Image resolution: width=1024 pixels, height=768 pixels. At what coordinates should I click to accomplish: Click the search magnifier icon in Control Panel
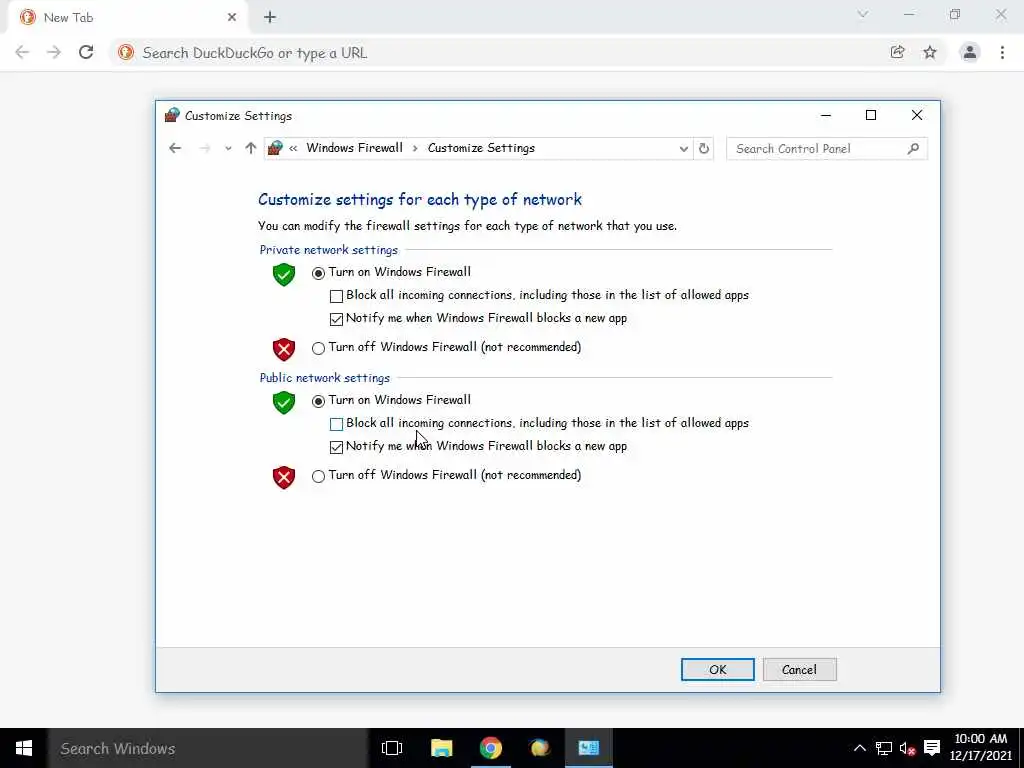pos(913,149)
